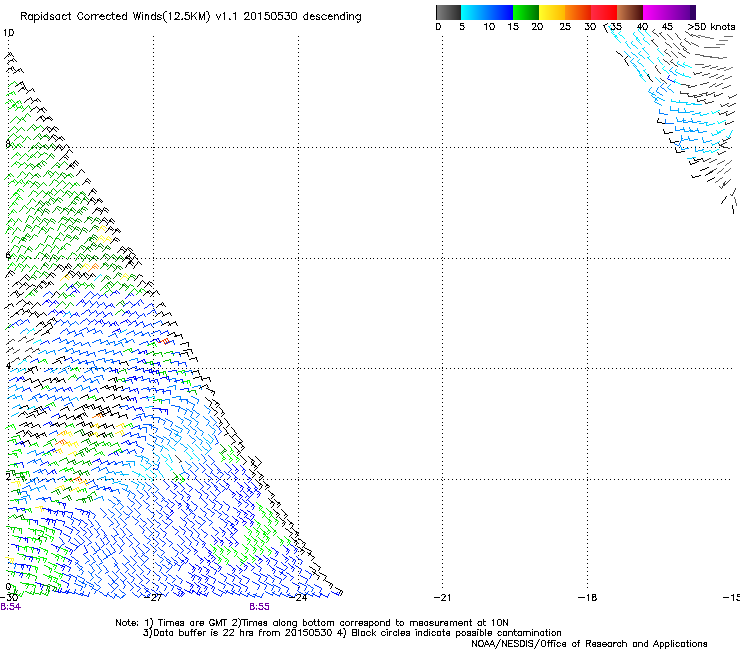The width and height of the screenshot is (740, 650).
Task: Click the longitude axis label '-21'
Action: 443,598
